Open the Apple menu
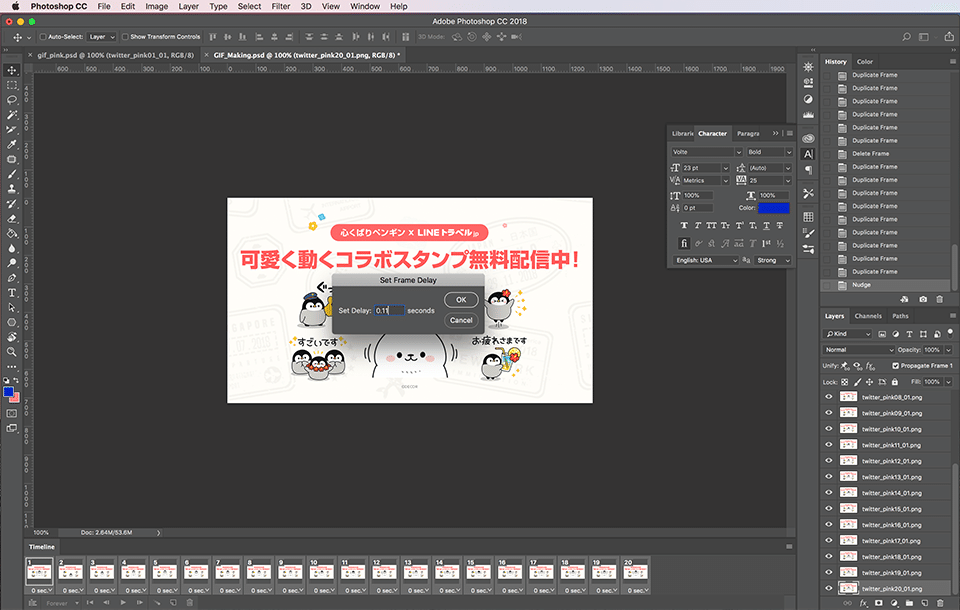 point(15,6)
